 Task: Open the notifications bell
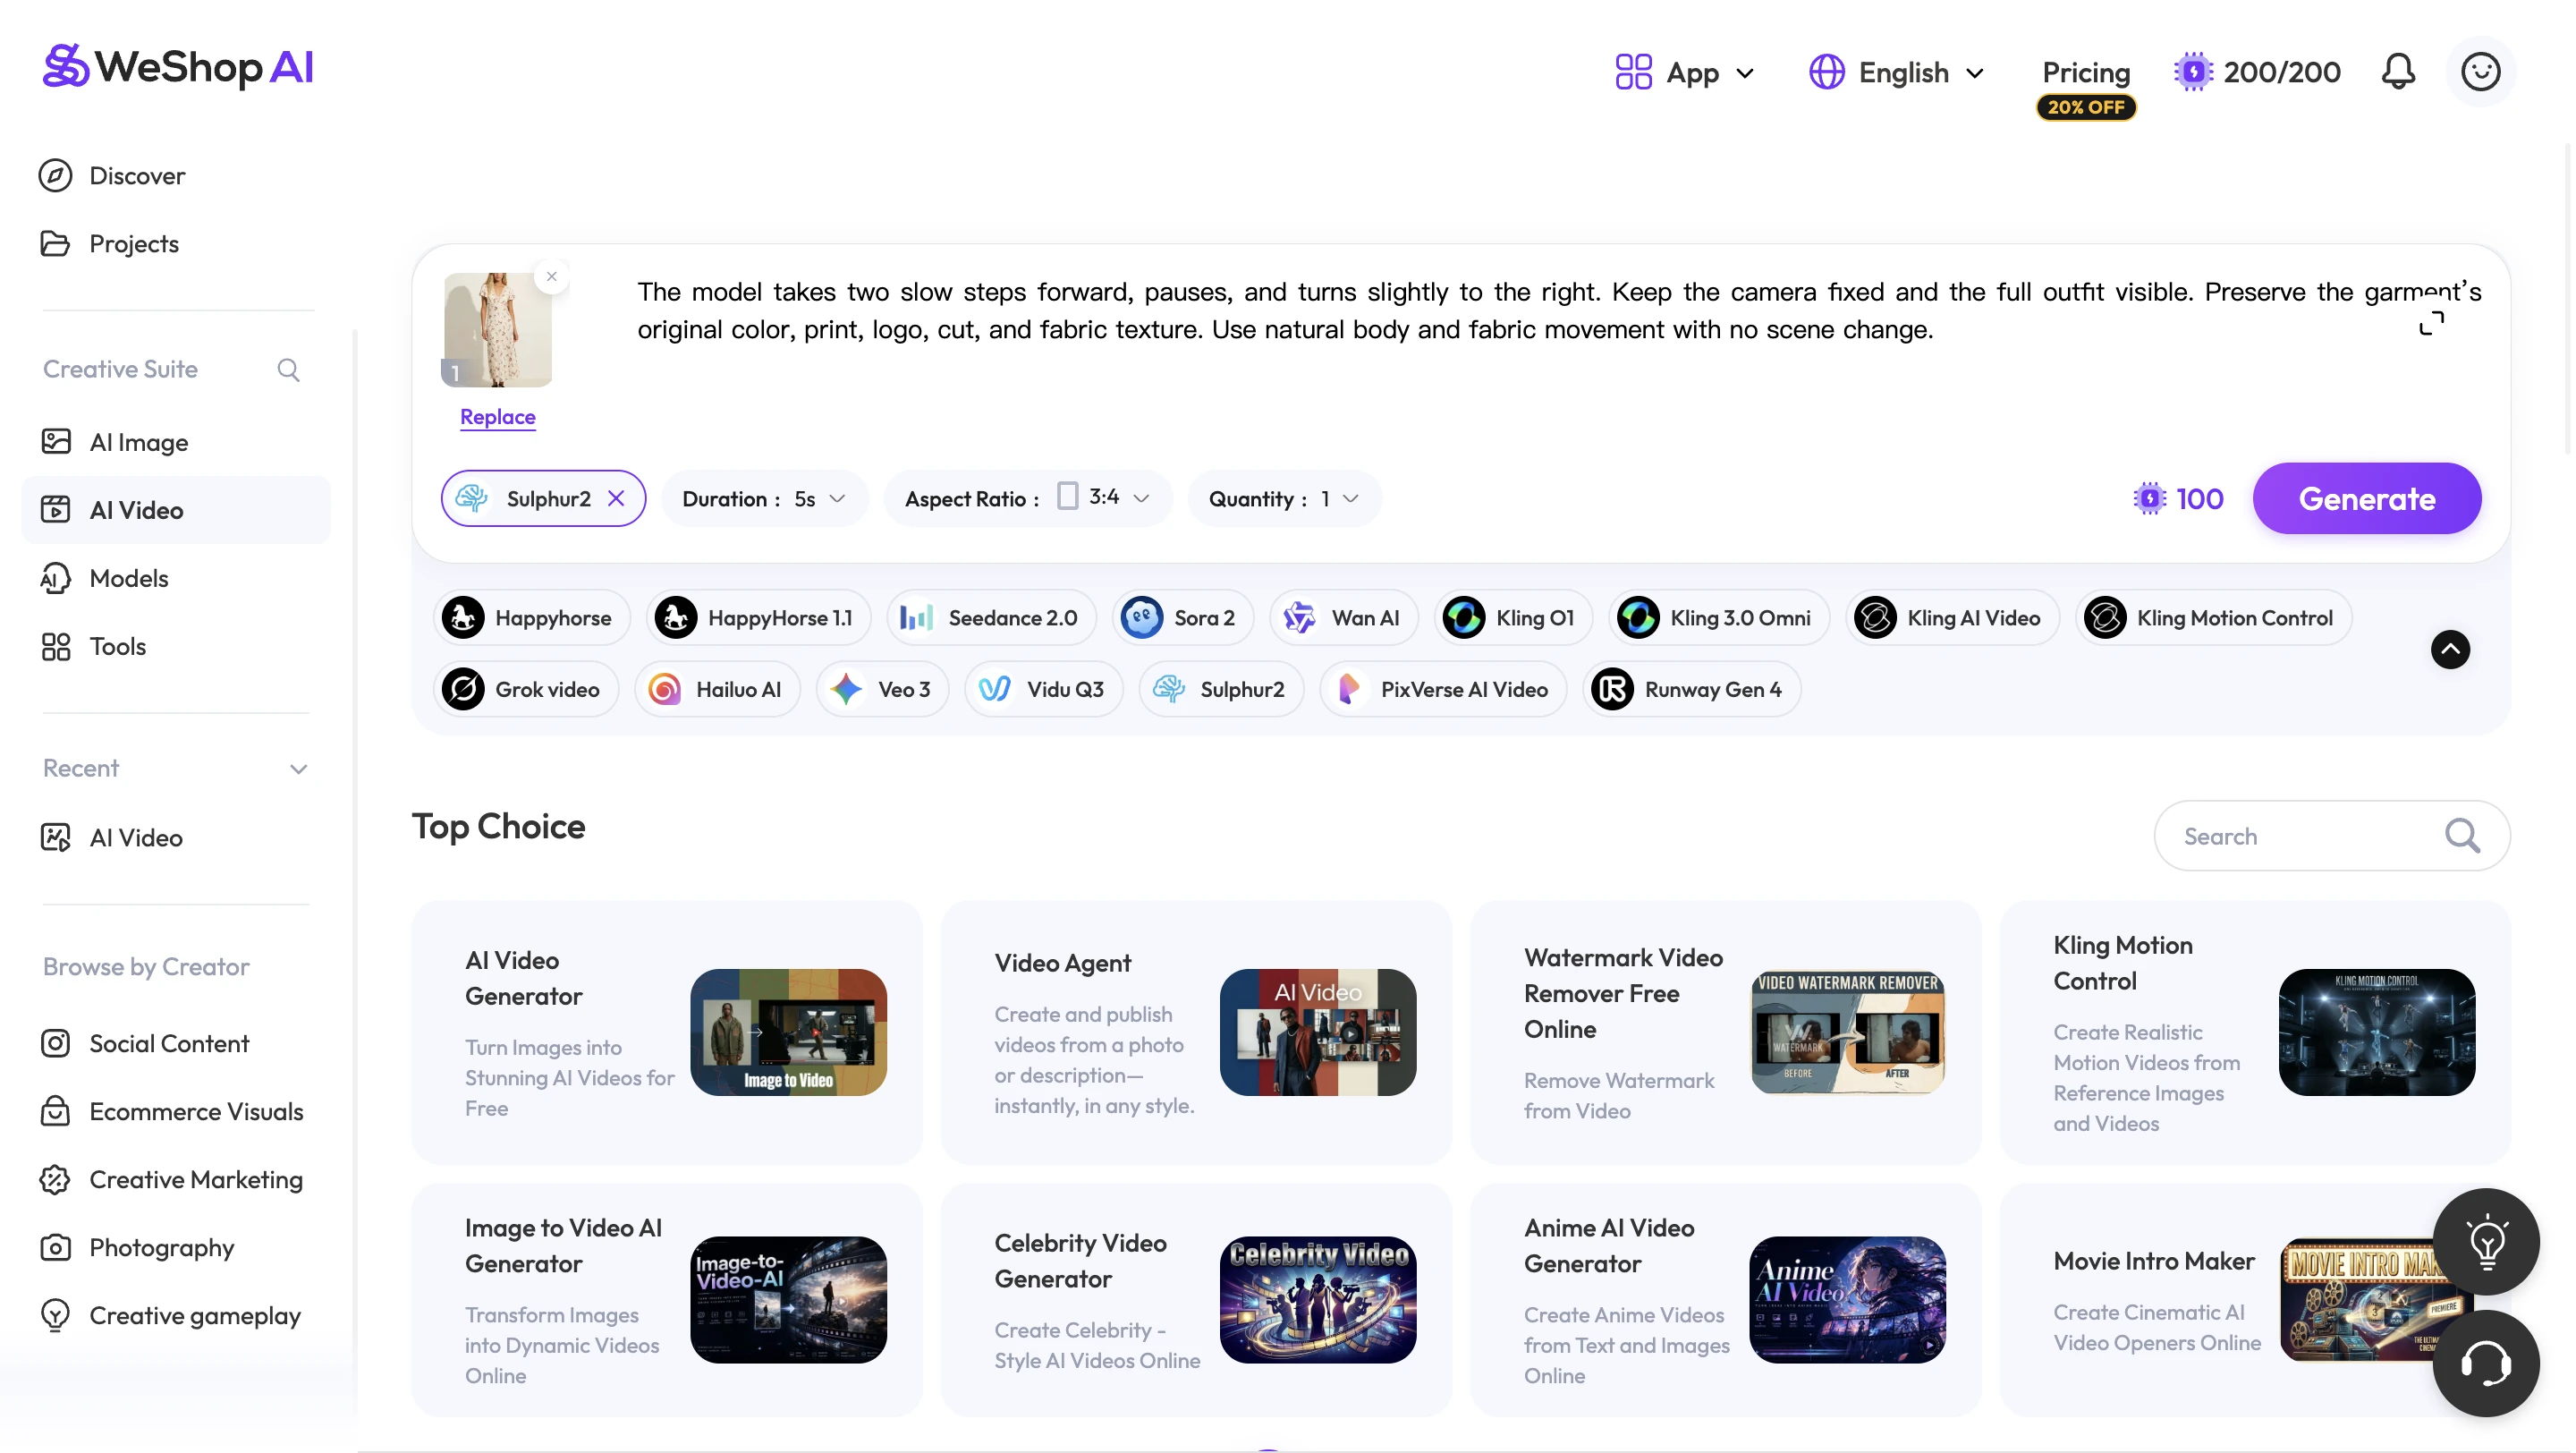2397,72
